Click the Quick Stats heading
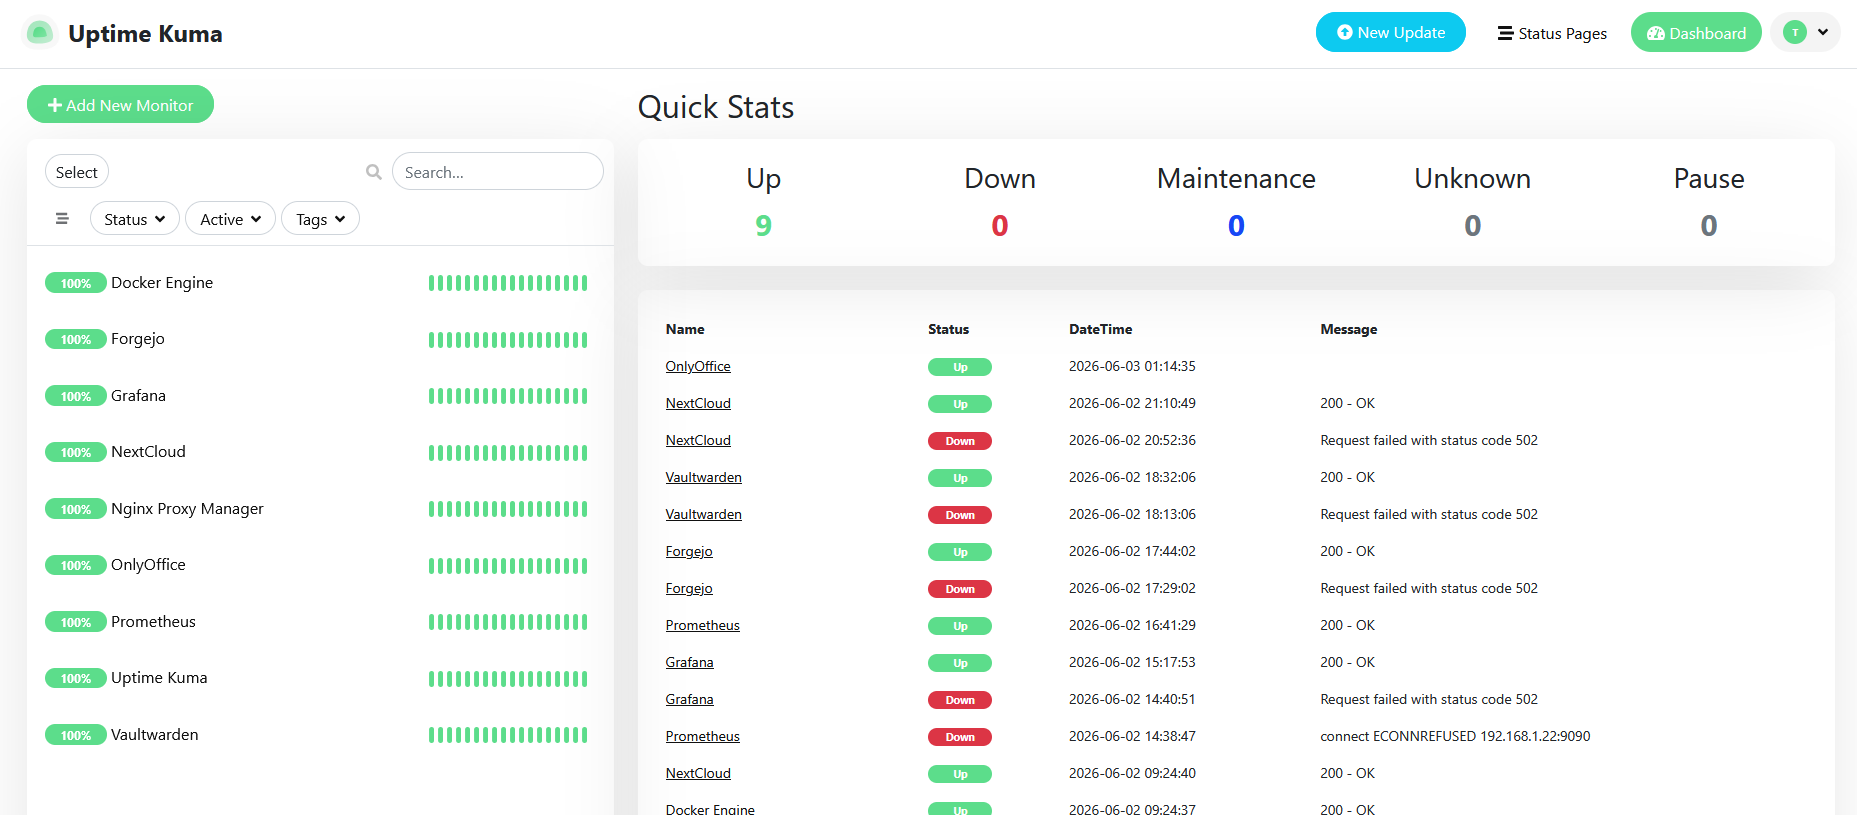Screen dimensions: 1857x815 pos(716,107)
